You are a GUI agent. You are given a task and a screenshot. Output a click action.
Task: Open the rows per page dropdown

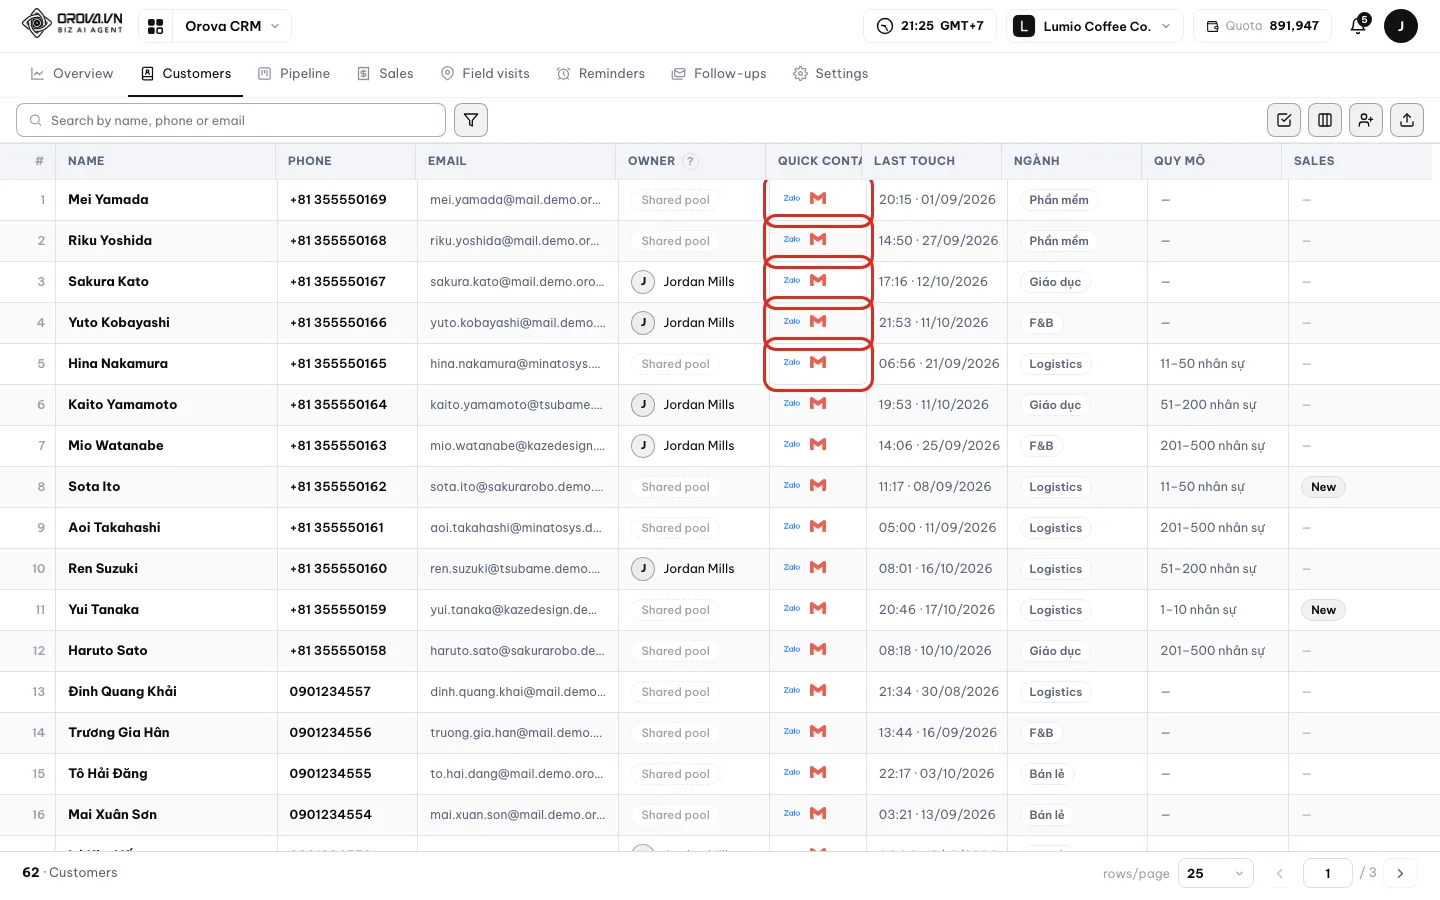[x=1216, y=873]
